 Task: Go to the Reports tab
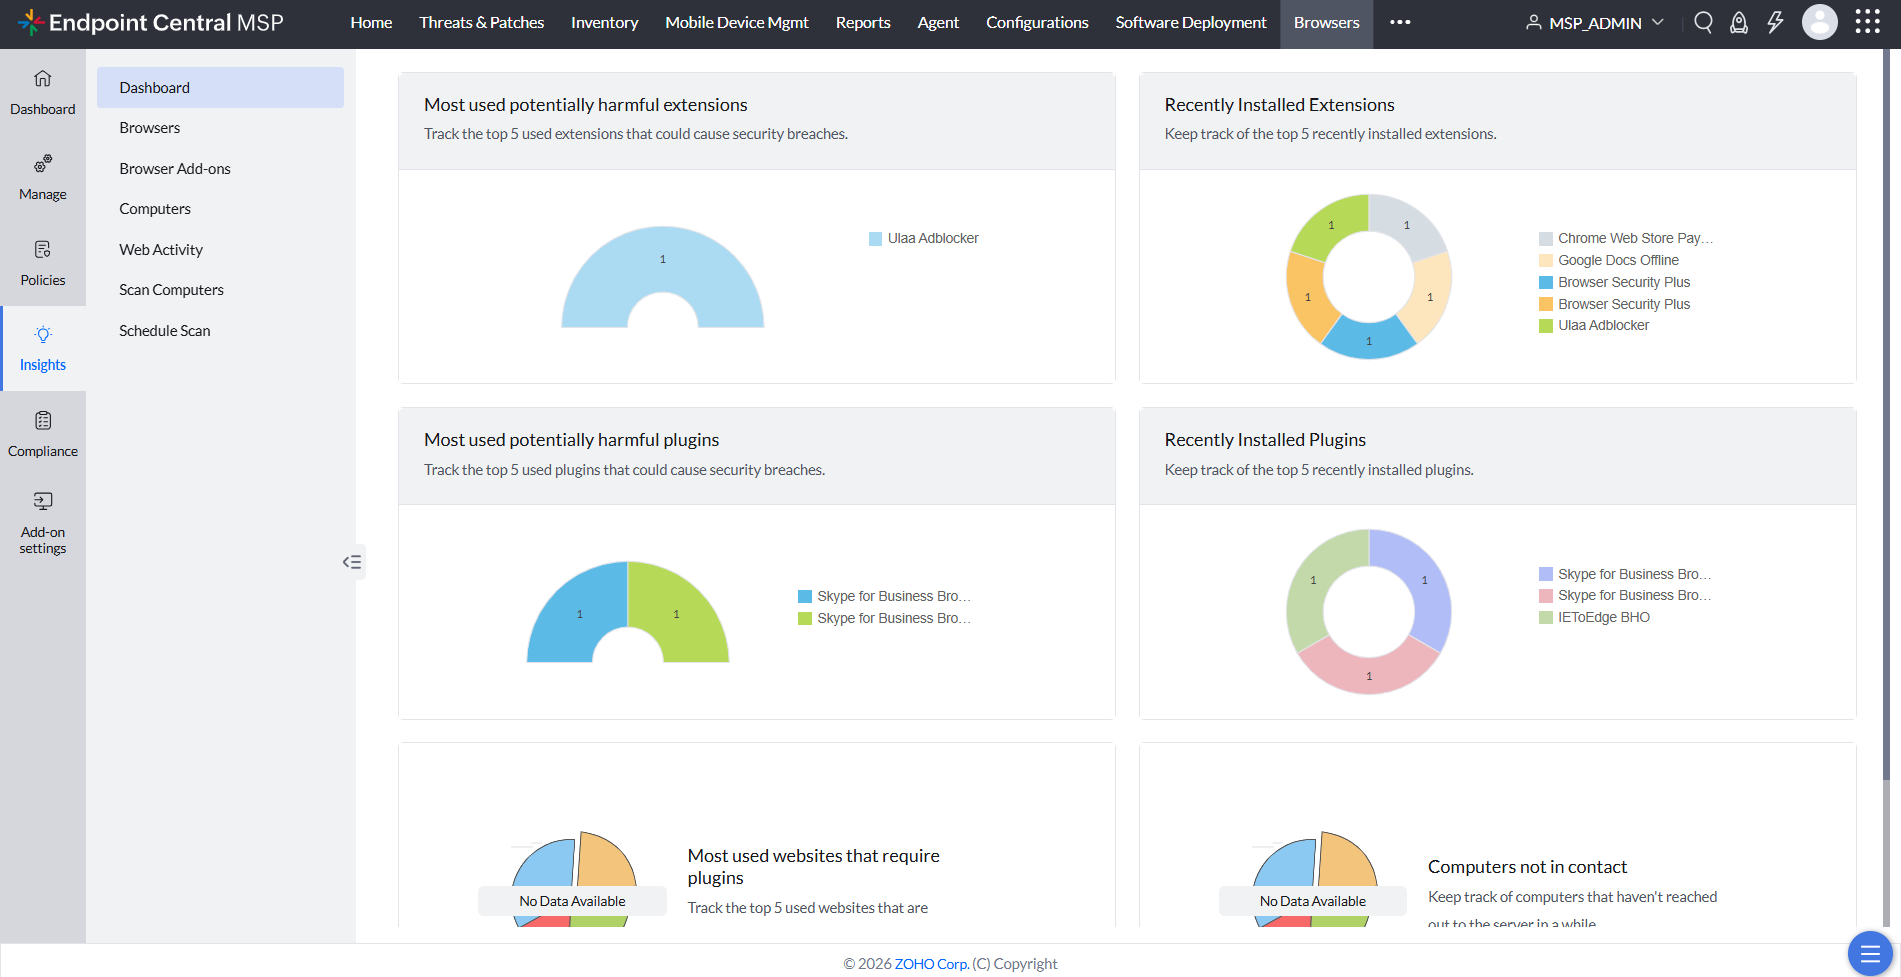(x=863, y=22)
